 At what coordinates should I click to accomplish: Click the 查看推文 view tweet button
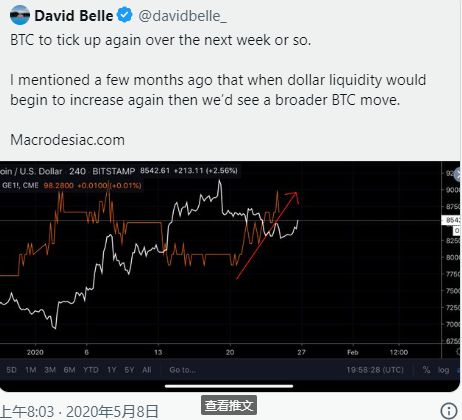229,405
